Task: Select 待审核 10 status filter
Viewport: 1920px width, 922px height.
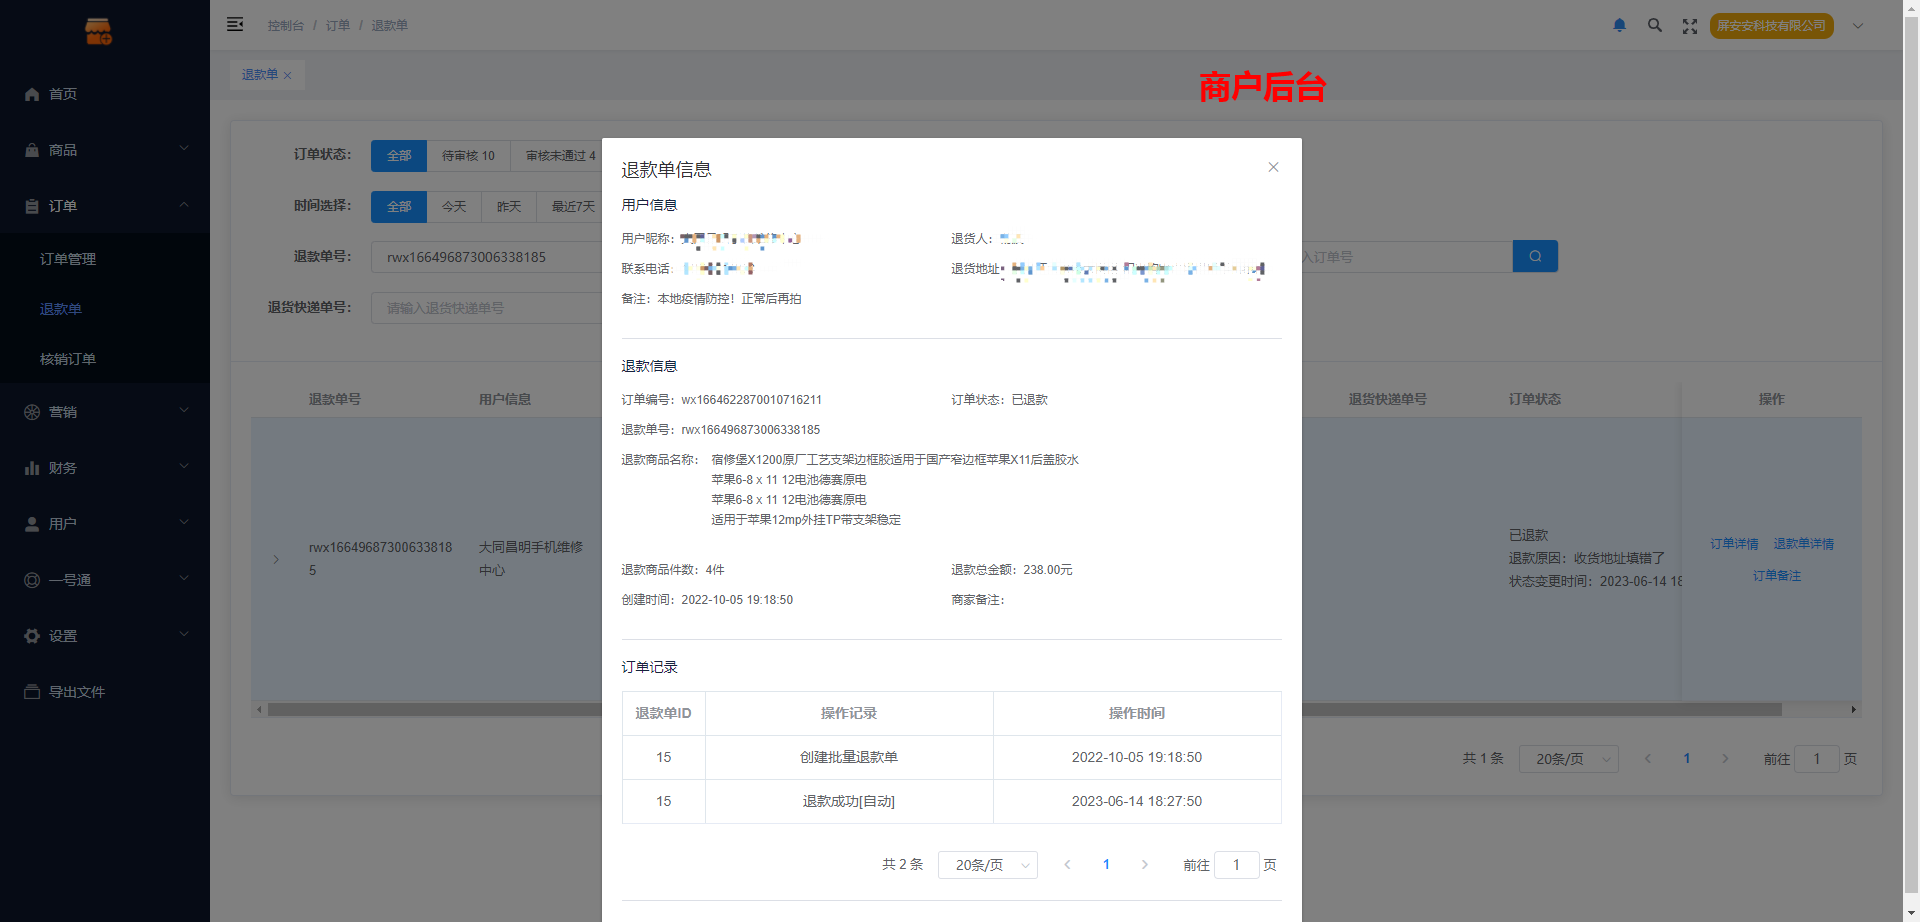Action: point(468,156)
